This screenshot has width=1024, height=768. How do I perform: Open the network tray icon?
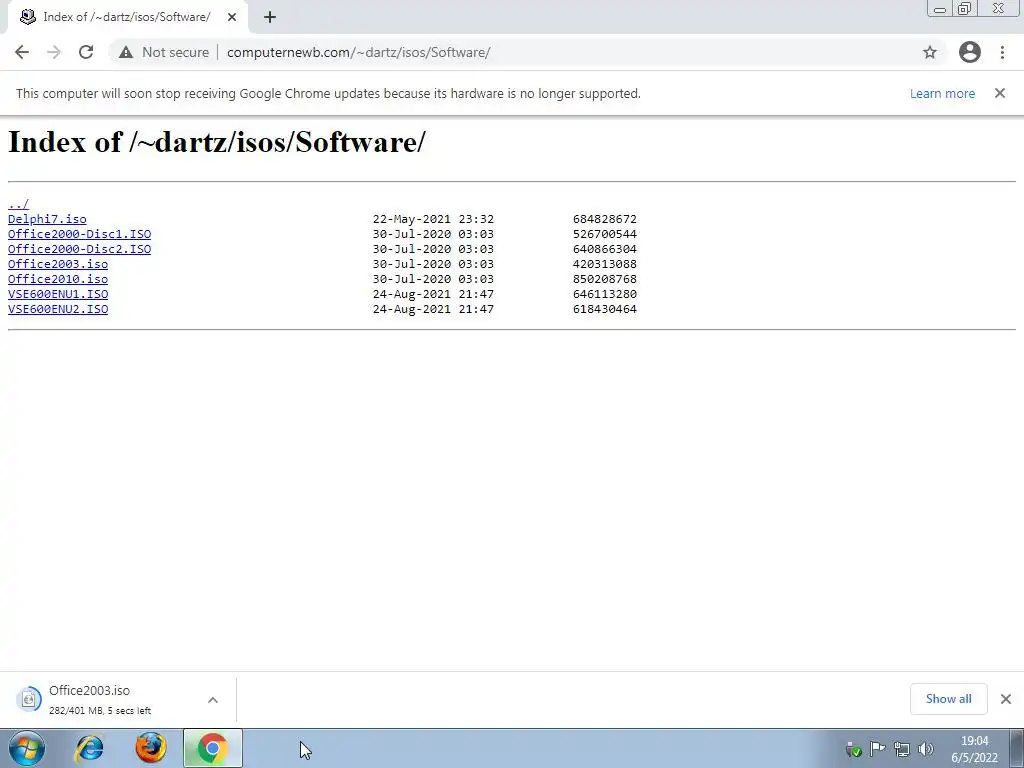pyautogui.click(x=902, y=749)
